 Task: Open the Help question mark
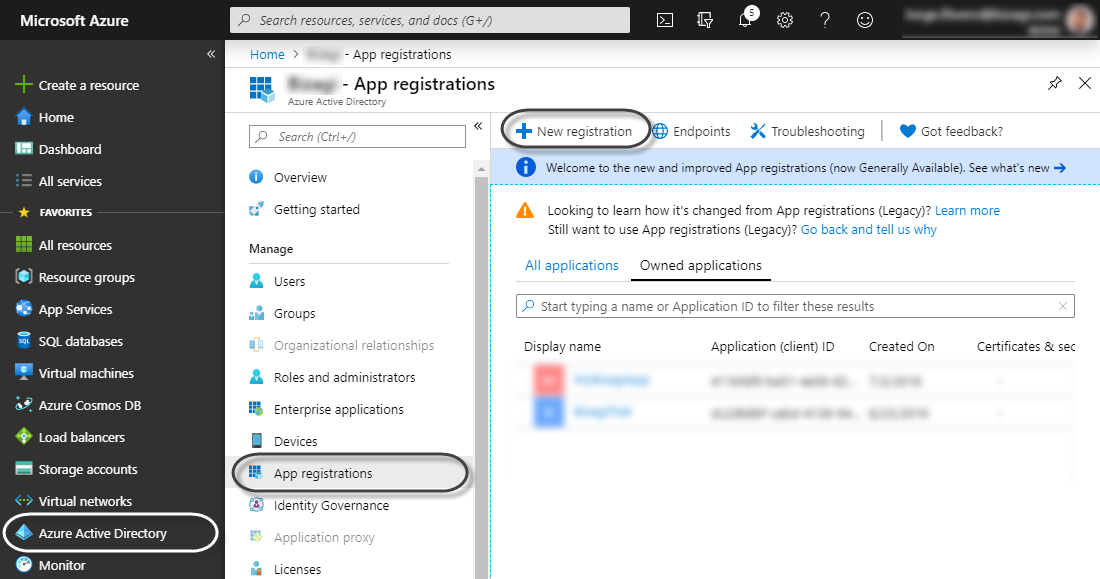(x=825, y=20)
